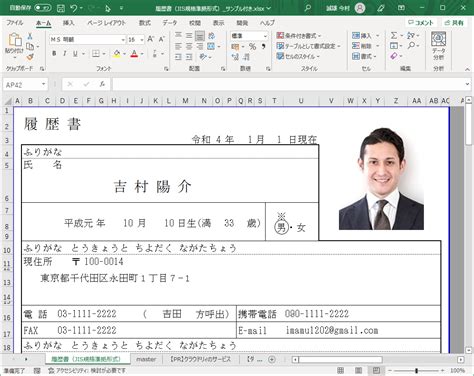Click inside the formula bar
This screenshot has width=474, height=376.
click(288, 84)
